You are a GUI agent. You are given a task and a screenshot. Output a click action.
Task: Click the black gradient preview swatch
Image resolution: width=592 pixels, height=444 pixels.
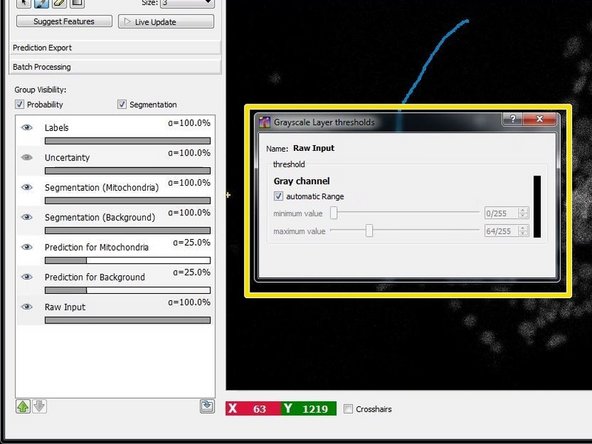pos(537,207)
